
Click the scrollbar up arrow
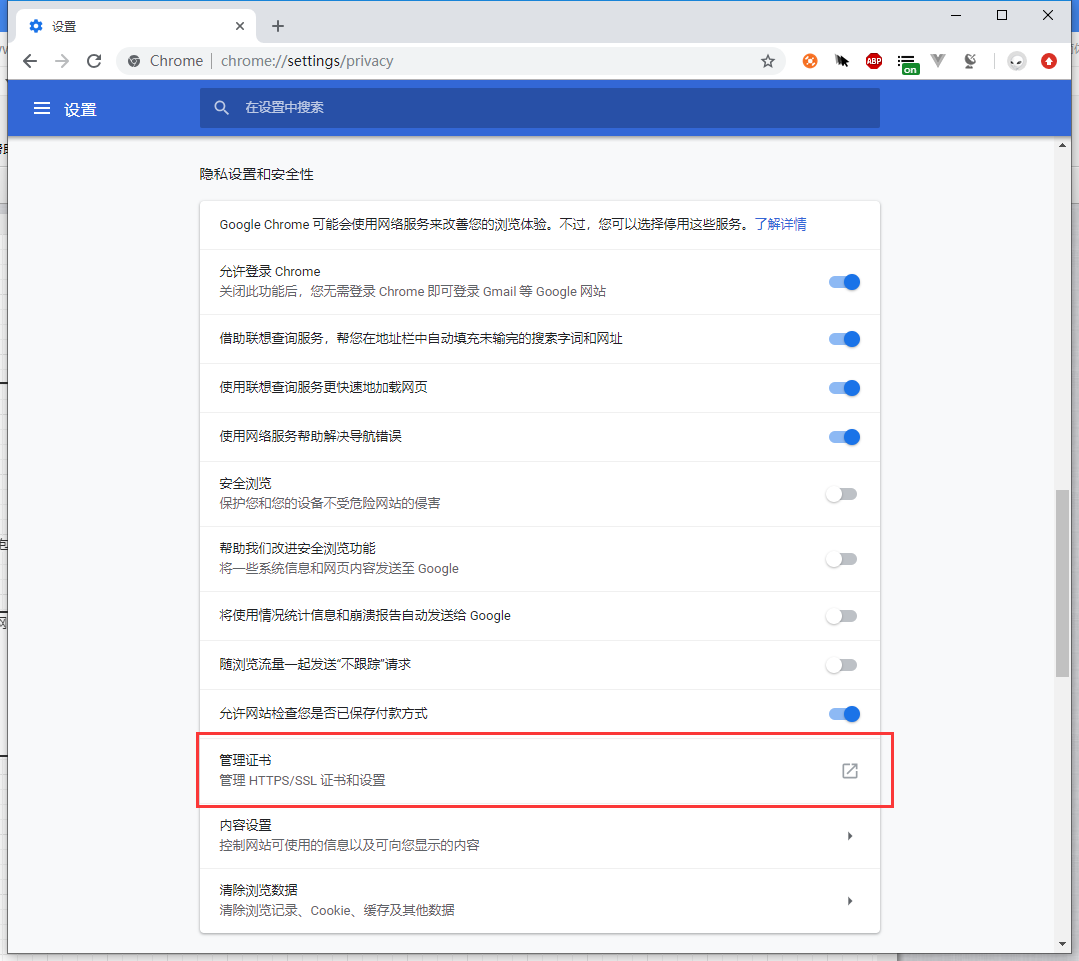click(x=1062, y=145)
